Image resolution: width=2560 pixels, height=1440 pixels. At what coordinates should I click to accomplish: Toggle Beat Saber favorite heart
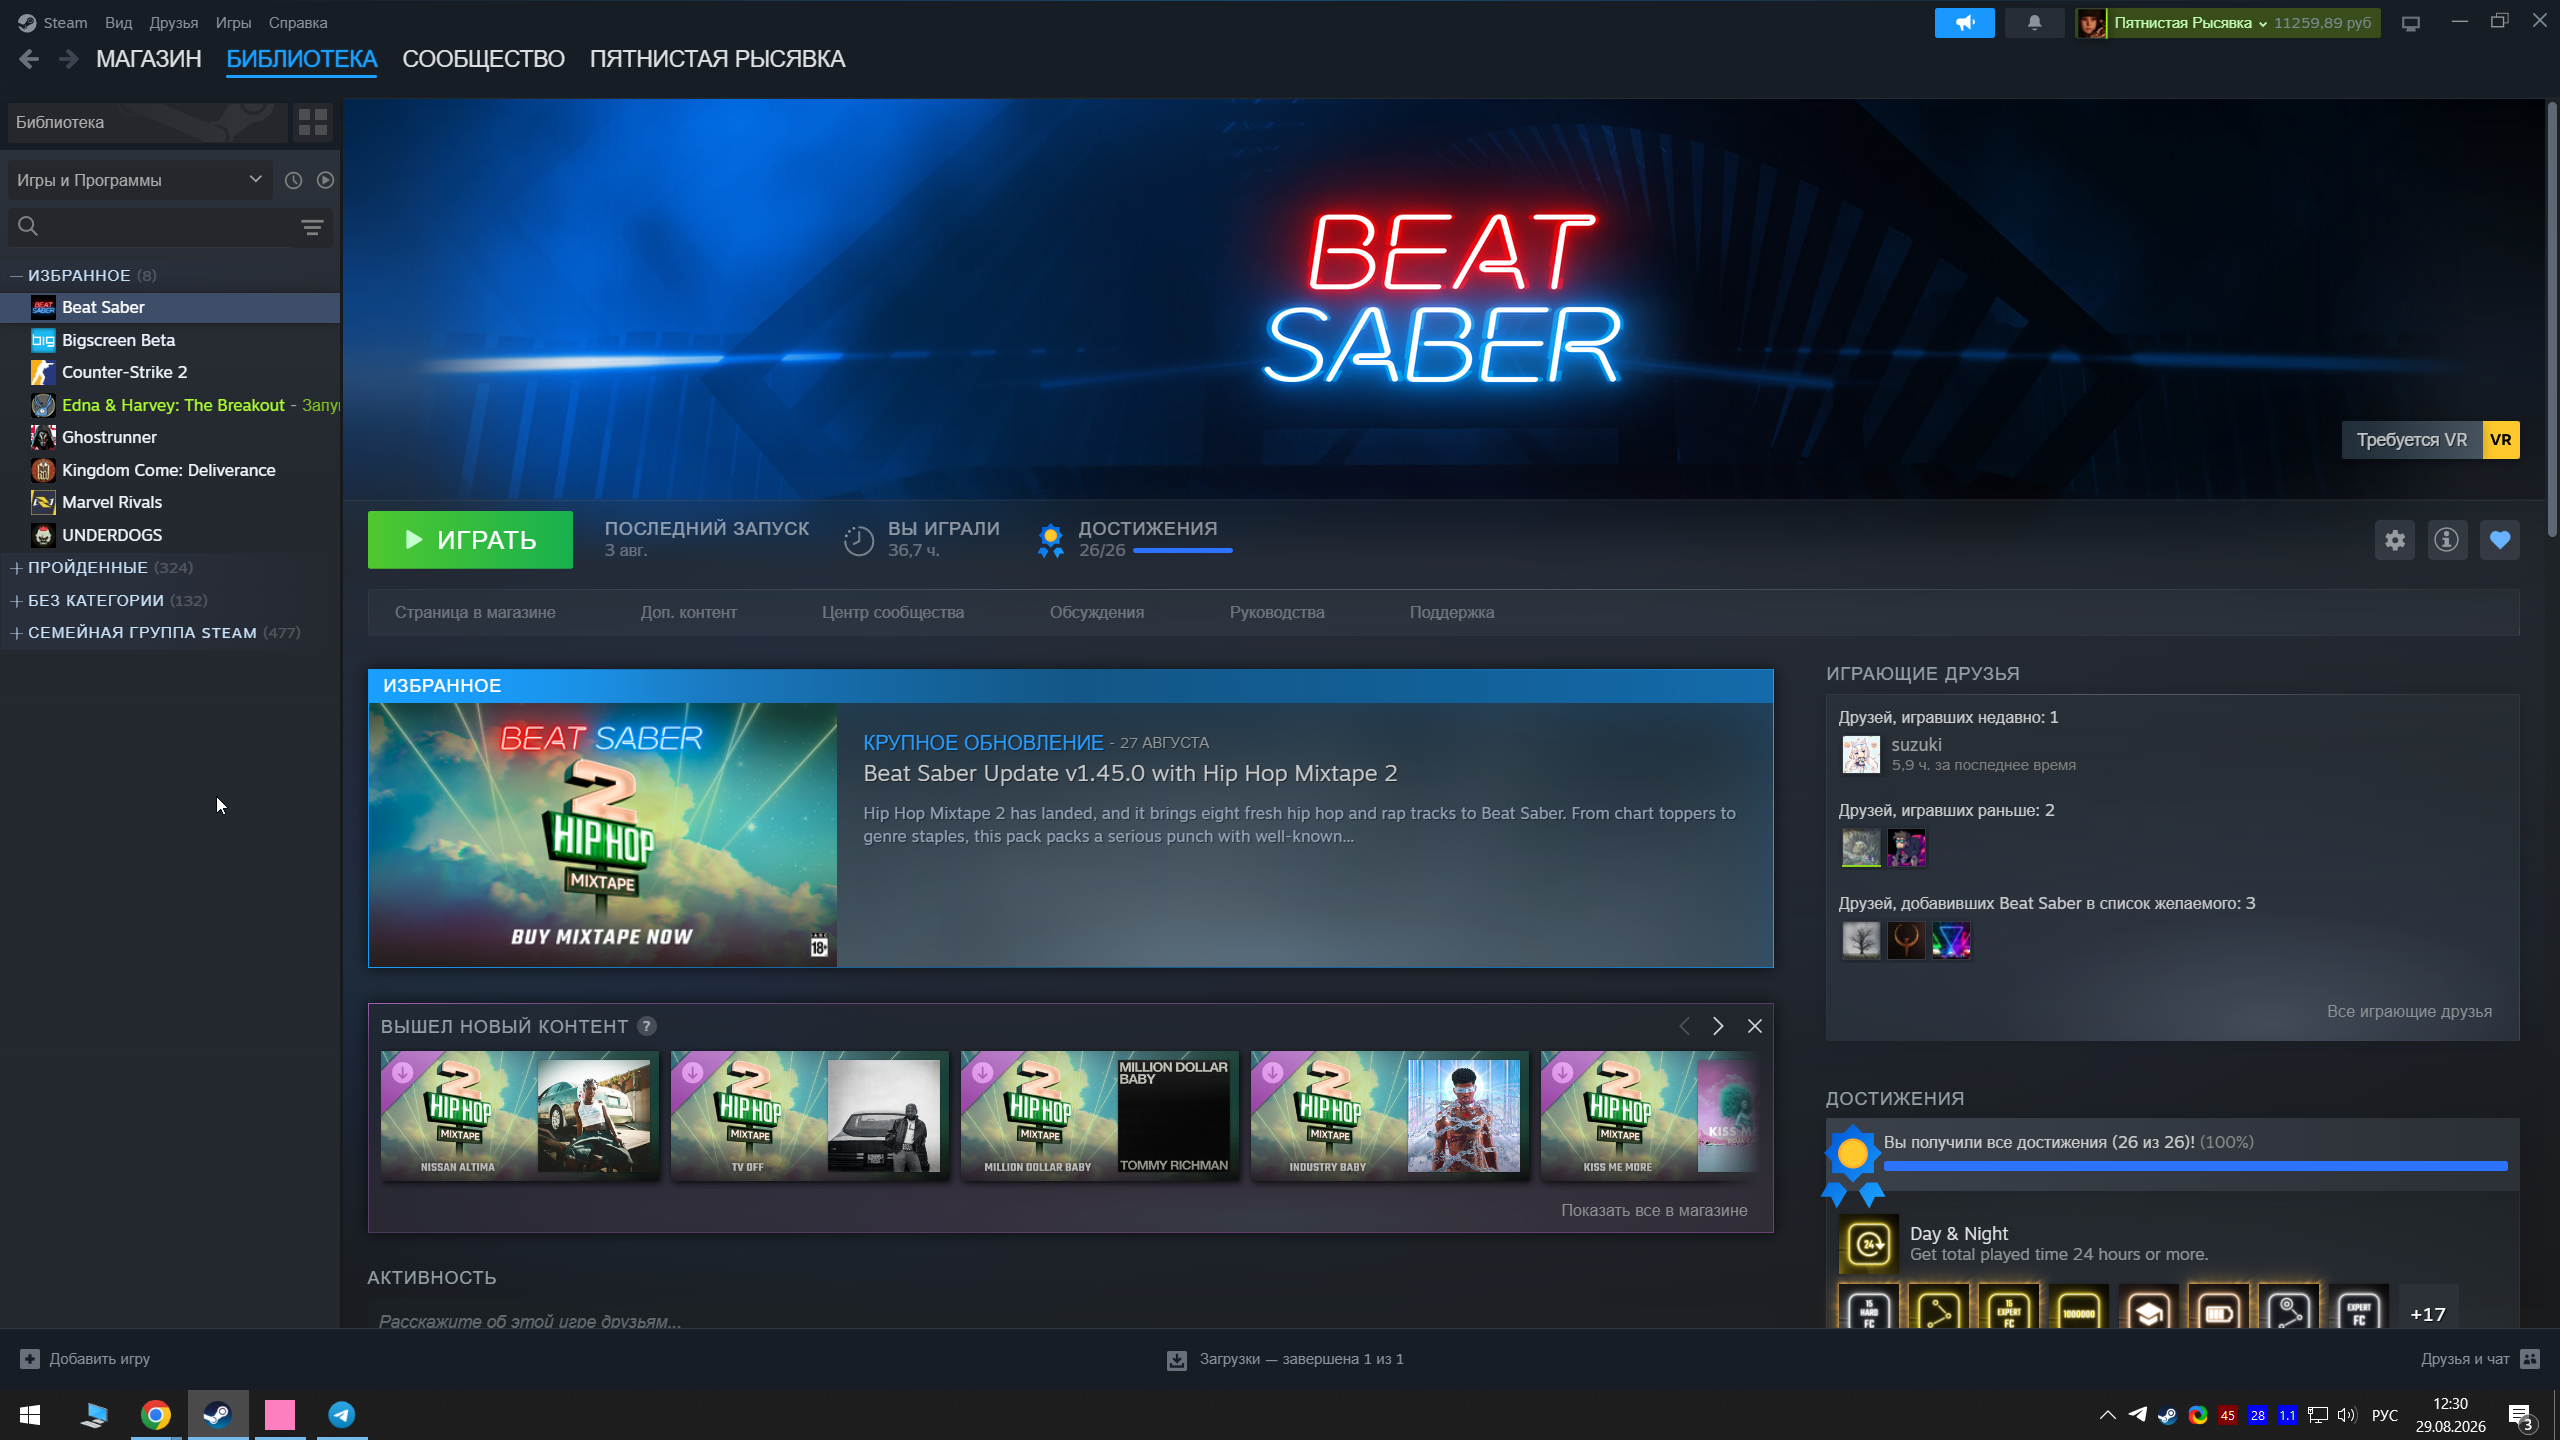[x=2500, y=540]
